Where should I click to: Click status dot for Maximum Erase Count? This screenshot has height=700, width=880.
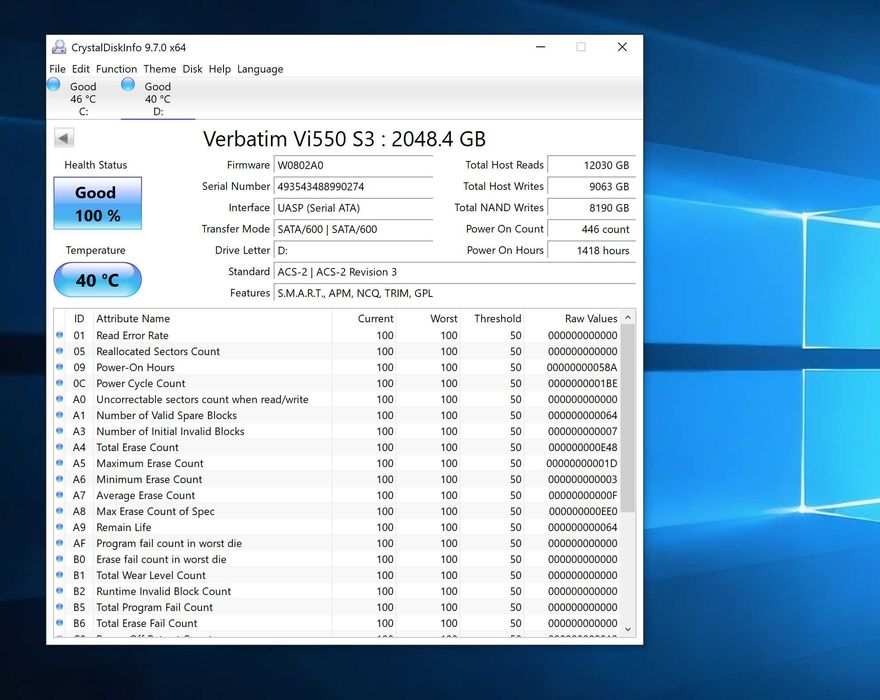(59, 463)
